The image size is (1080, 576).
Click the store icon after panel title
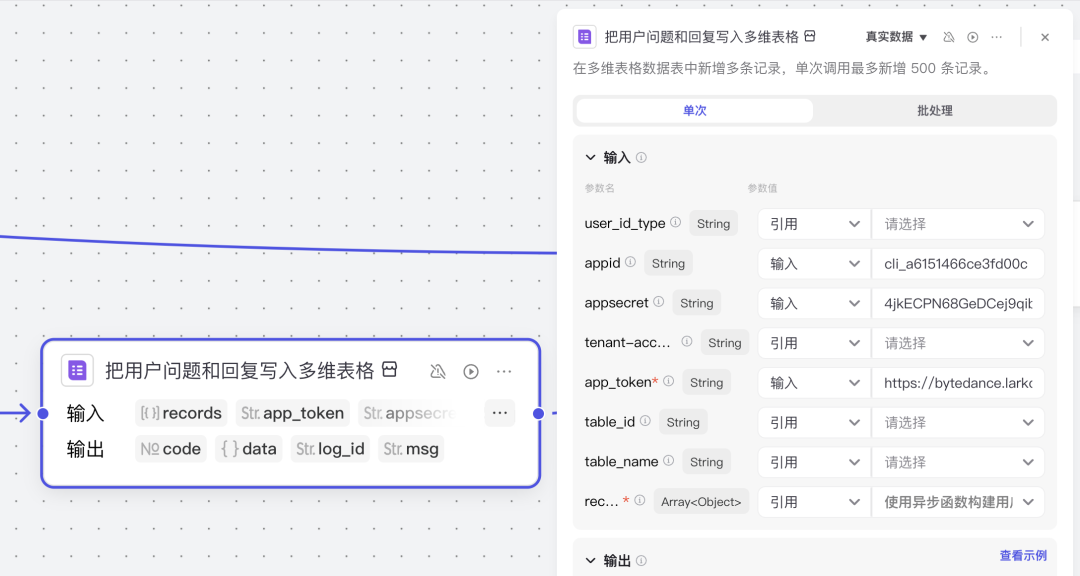click(810, 36)
